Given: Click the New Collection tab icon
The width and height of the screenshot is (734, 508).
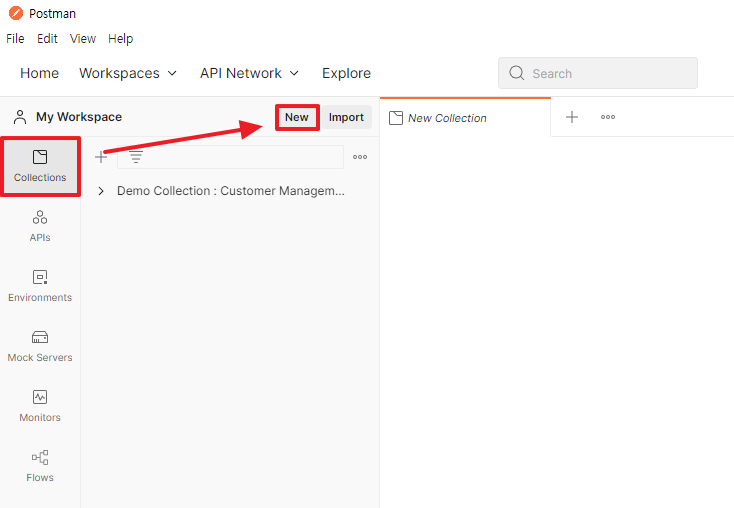Looking at the screenshot, I should 396,118.
